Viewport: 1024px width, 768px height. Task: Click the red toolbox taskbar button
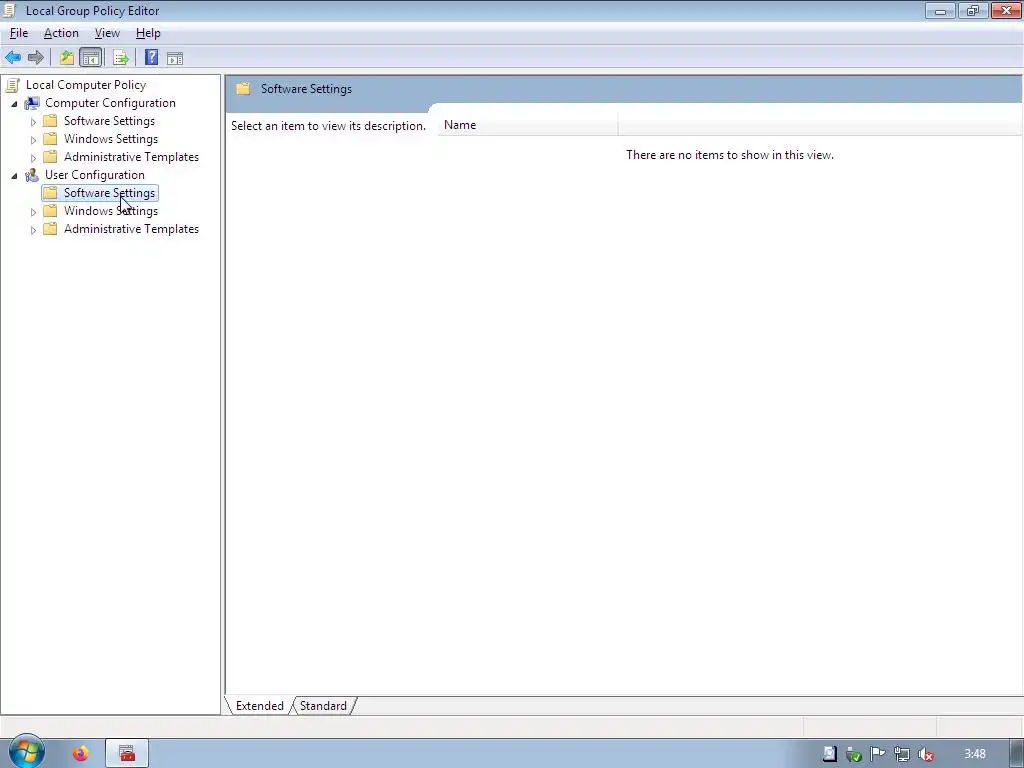pos(127,754)
